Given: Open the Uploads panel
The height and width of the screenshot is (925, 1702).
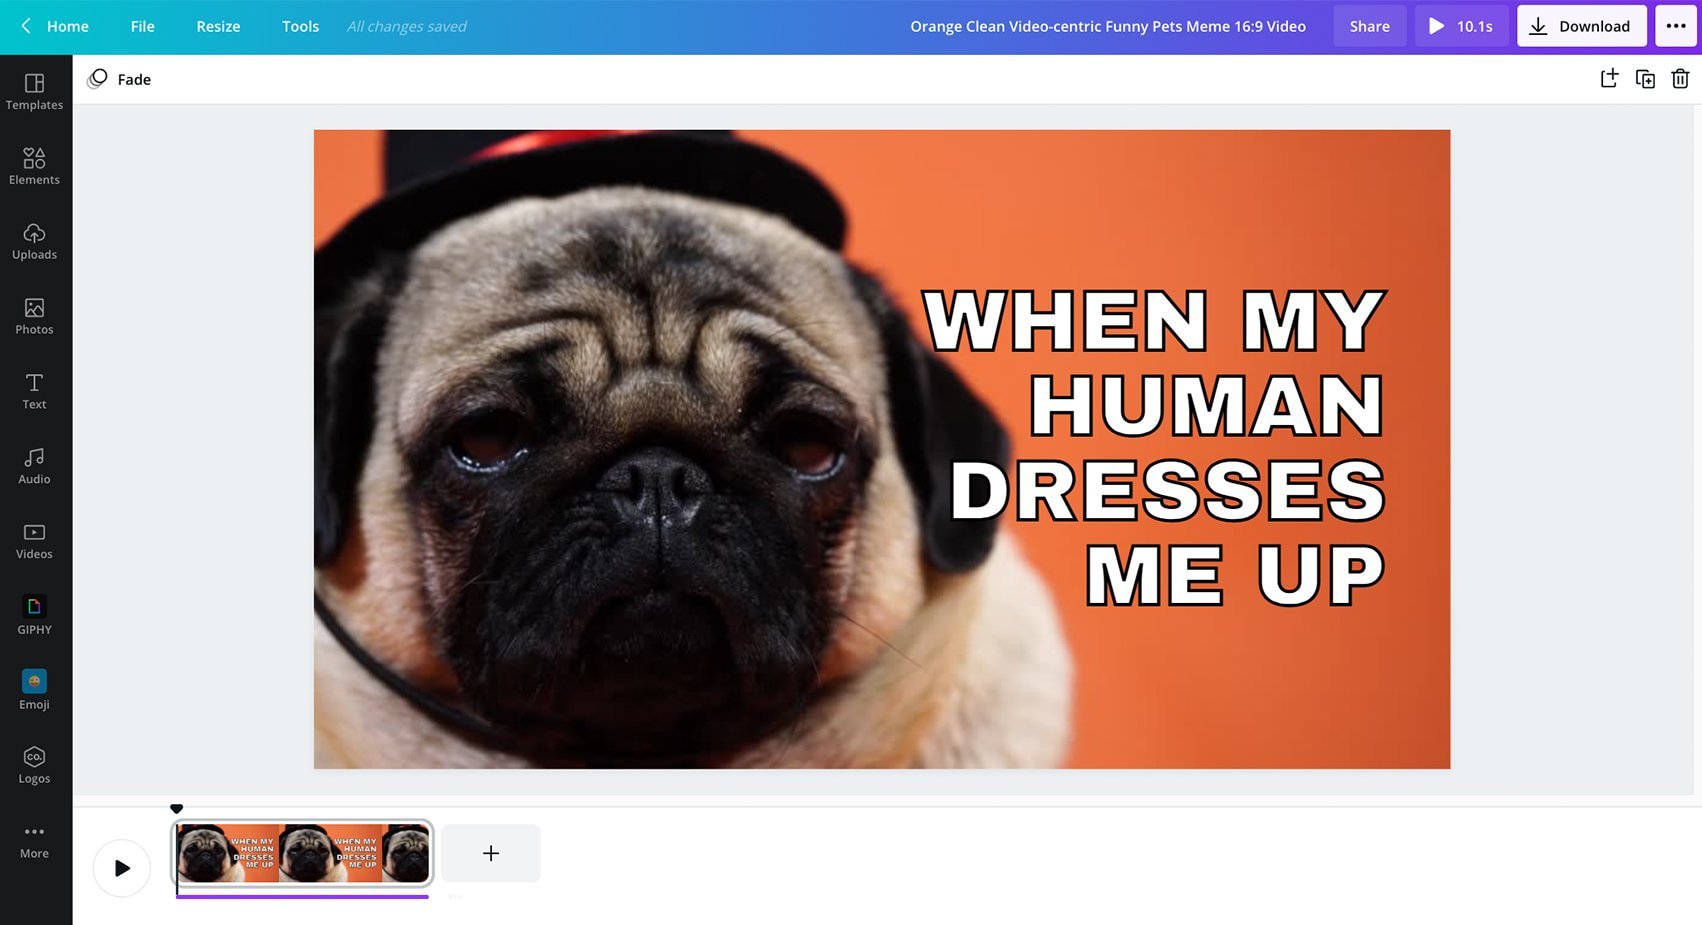Looking at the screenshot, I should [x=34, y=241].
